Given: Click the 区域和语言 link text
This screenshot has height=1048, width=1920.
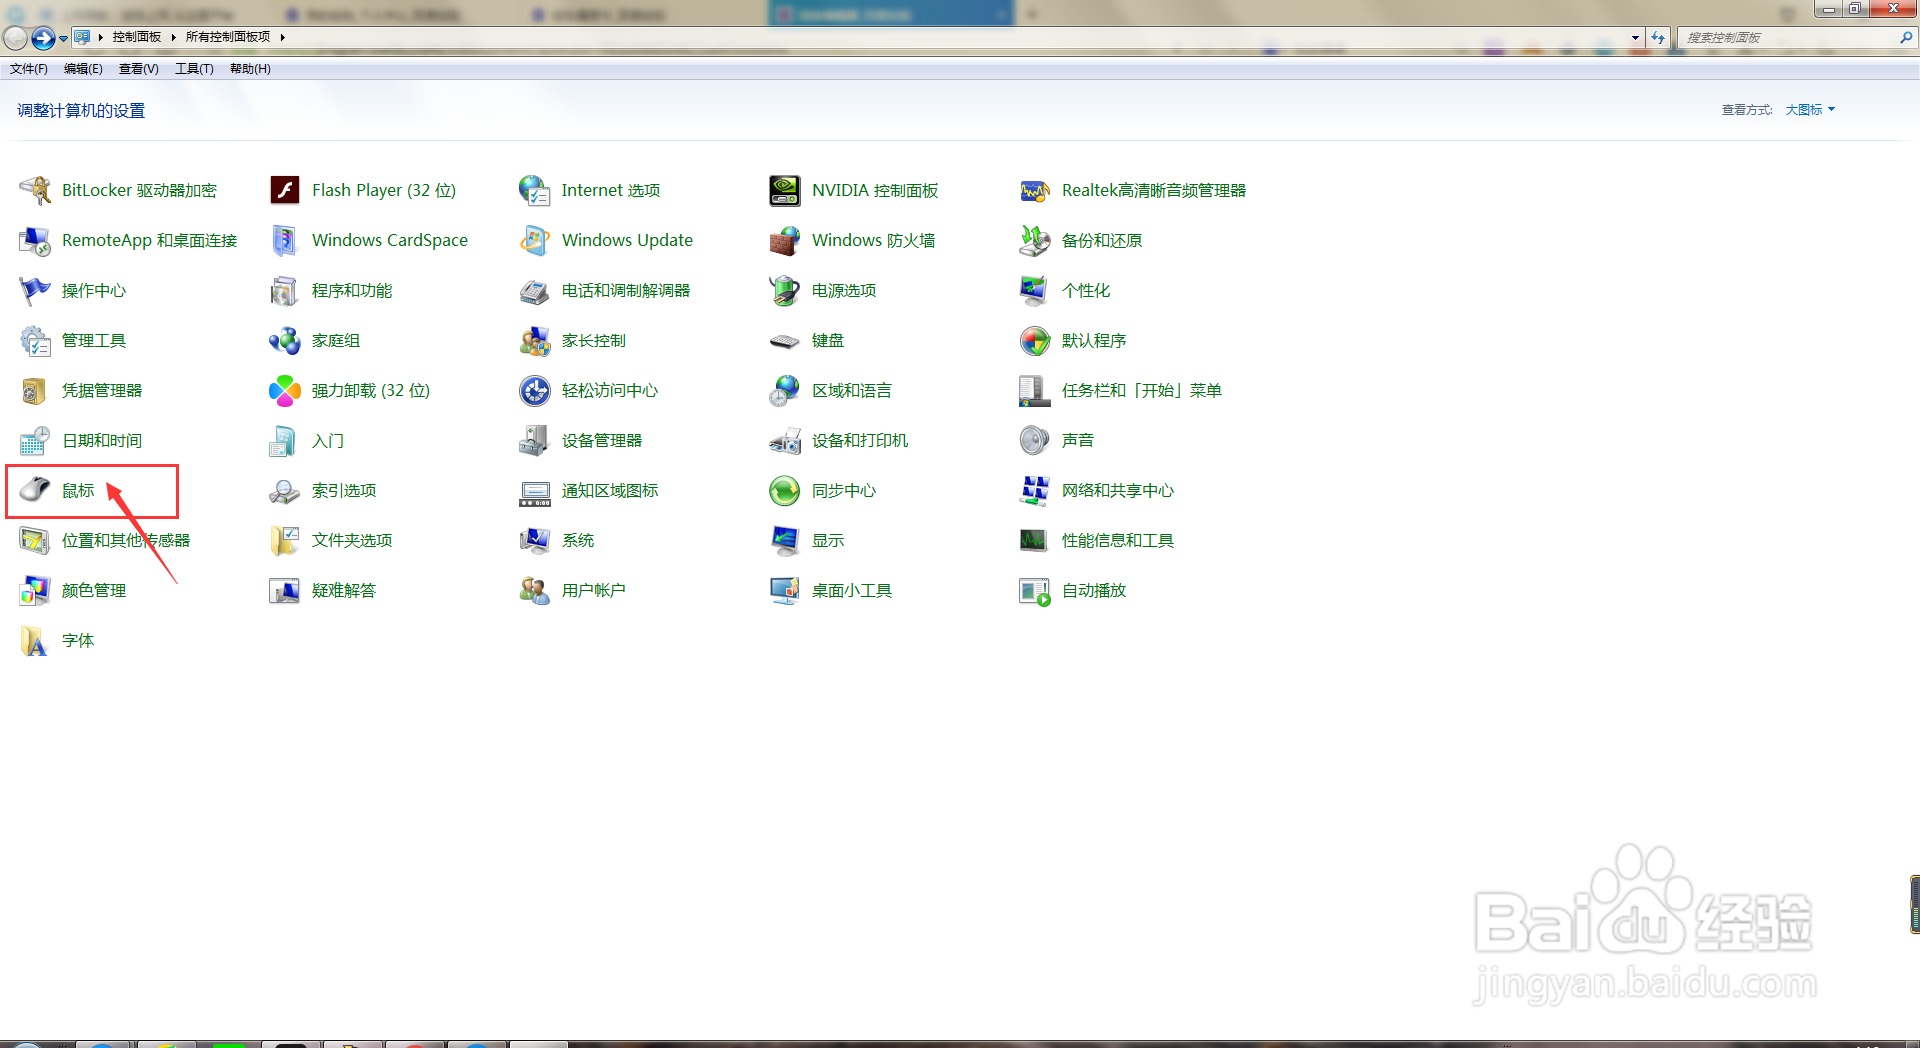Looking at the screenshot, I should click(852, 390).
